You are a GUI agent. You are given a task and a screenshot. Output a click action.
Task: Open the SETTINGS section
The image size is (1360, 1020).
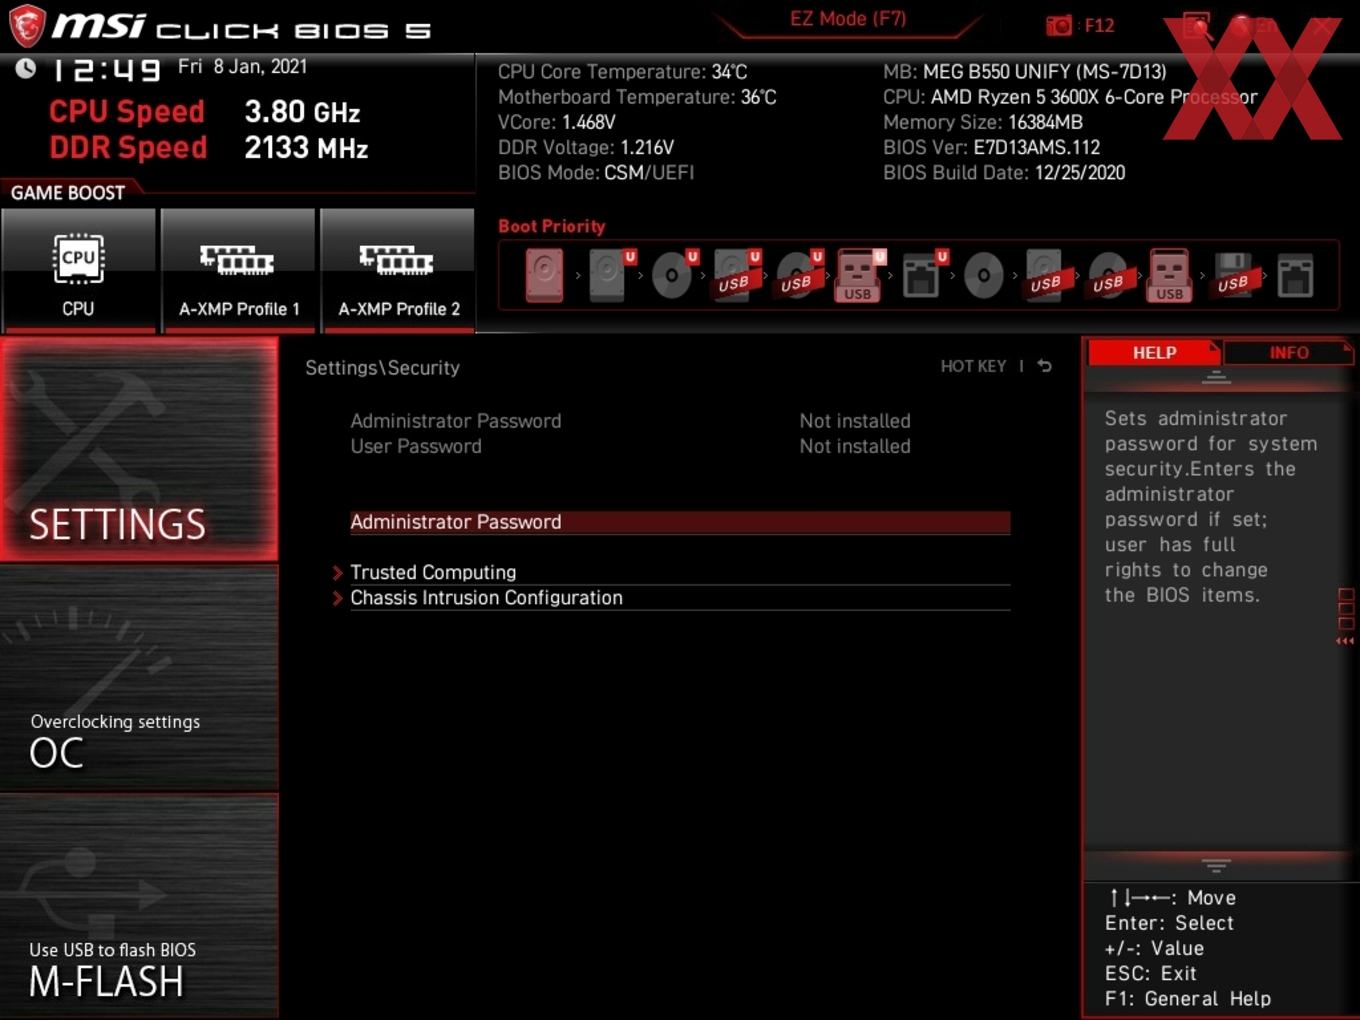coord(139,449)
